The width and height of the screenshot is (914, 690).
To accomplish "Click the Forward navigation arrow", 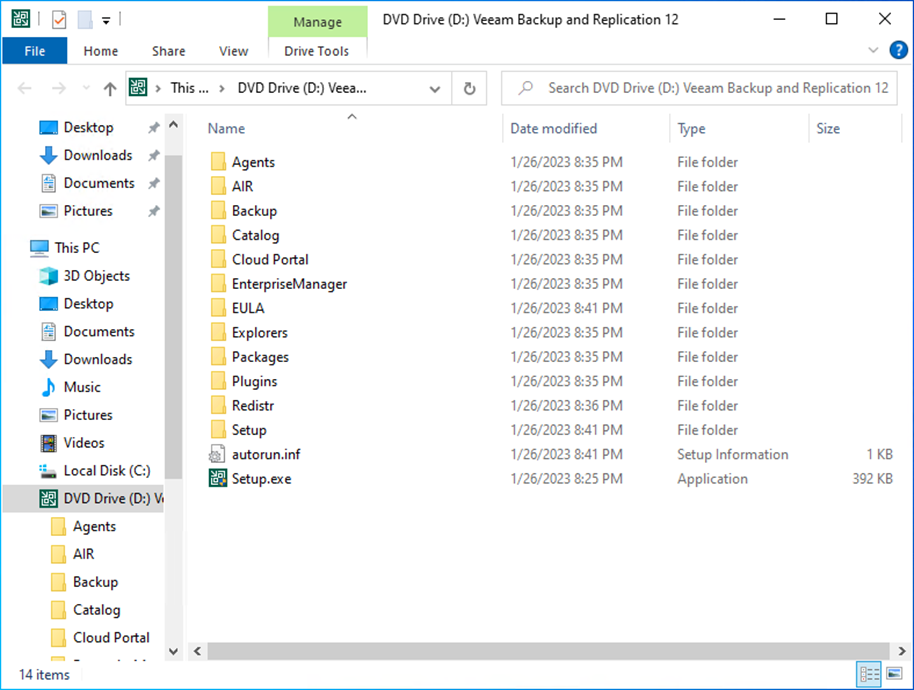I will (59, 89).
